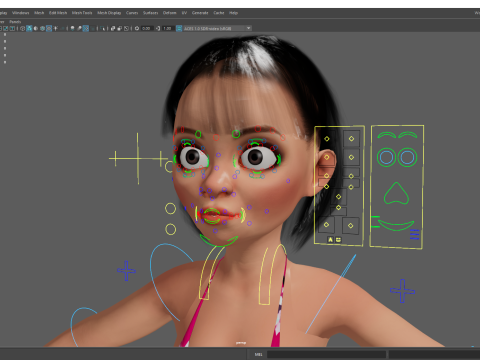The width and height of the screenshot is (480, 360).
Task: Select green jaw curve under the chin
Action: pyautogui.click(x=219, y=241)
